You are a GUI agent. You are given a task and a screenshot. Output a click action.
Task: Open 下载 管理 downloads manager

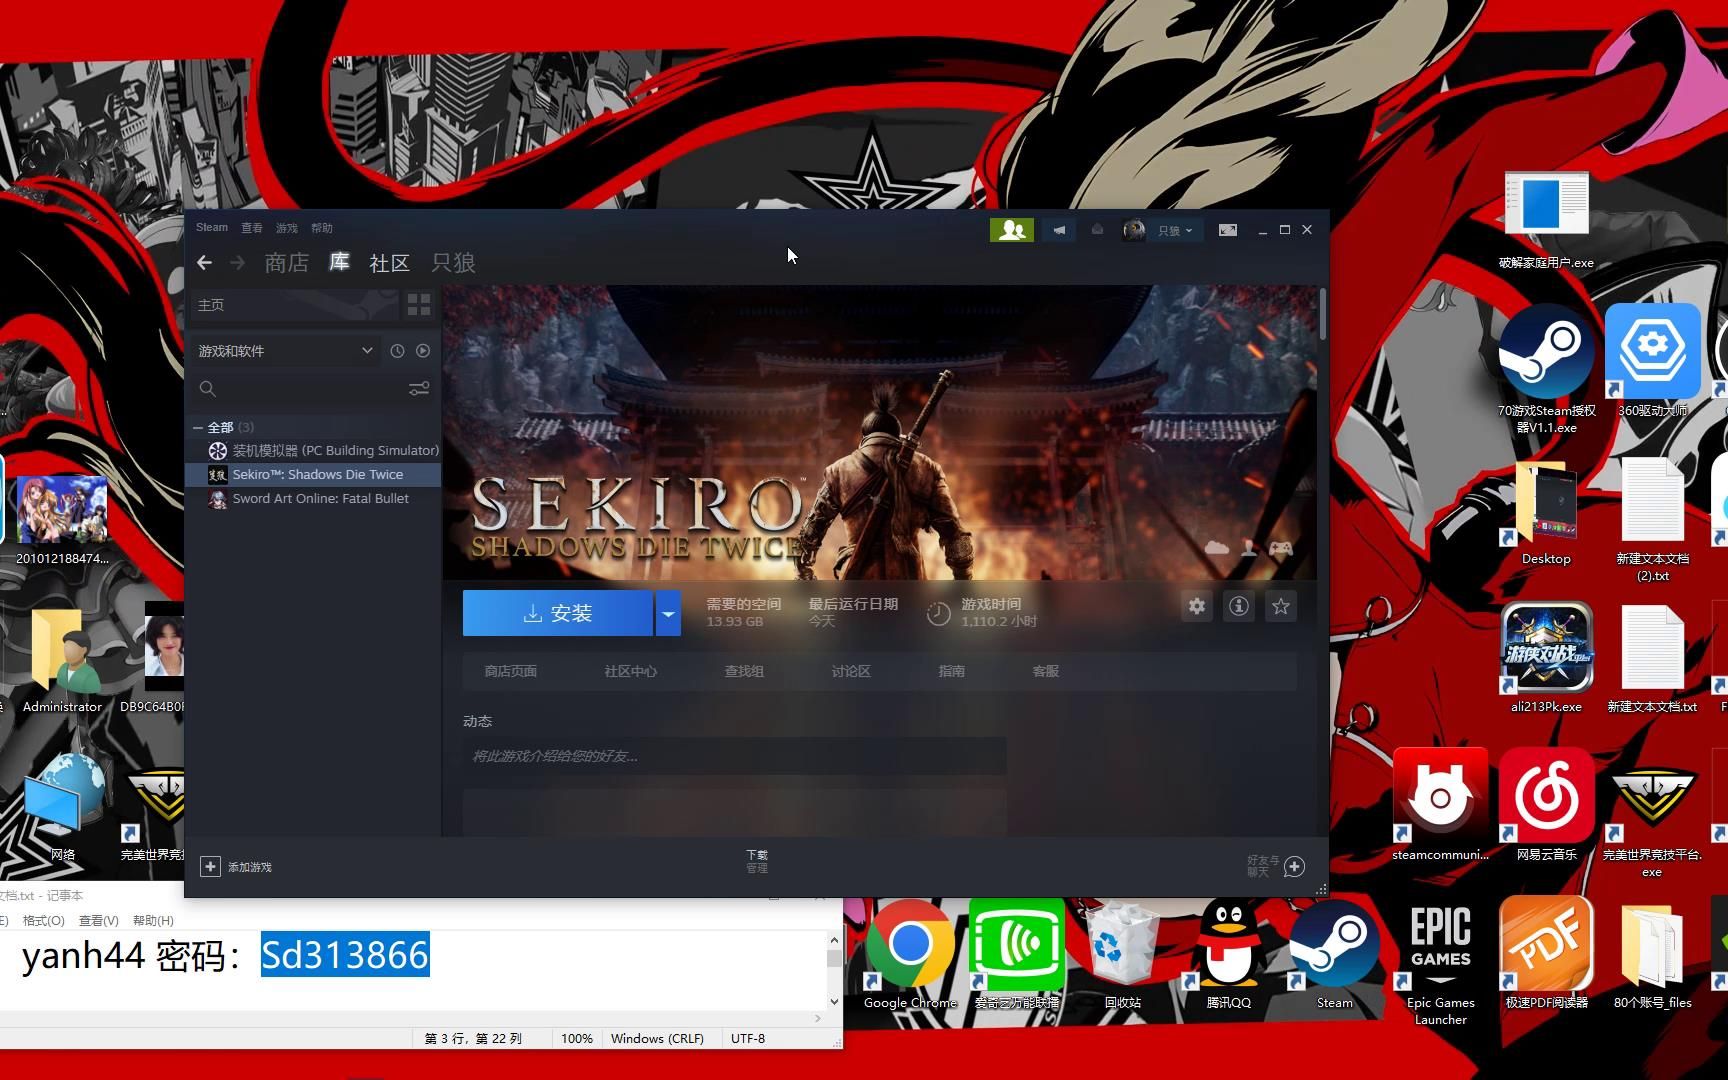tap(757, 861)
